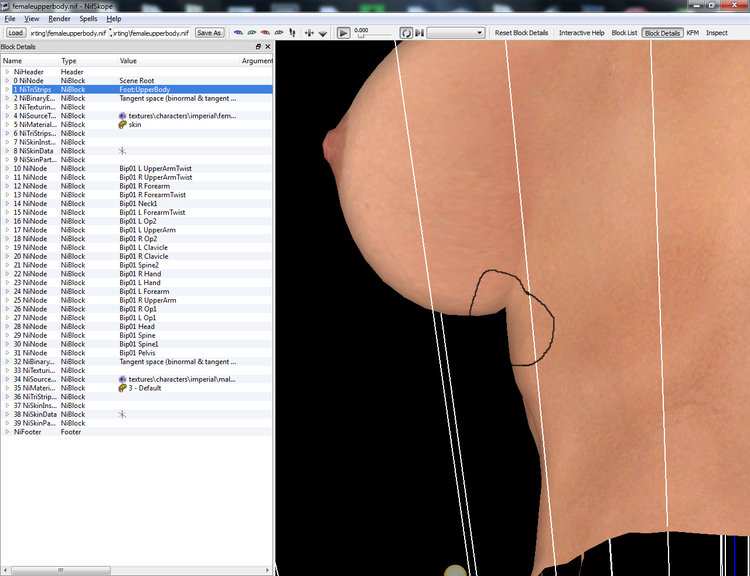Image resolution: width=750 pixels, height=576 pixels.
Task: Start animation with the Play button
Action: [343, 33]
